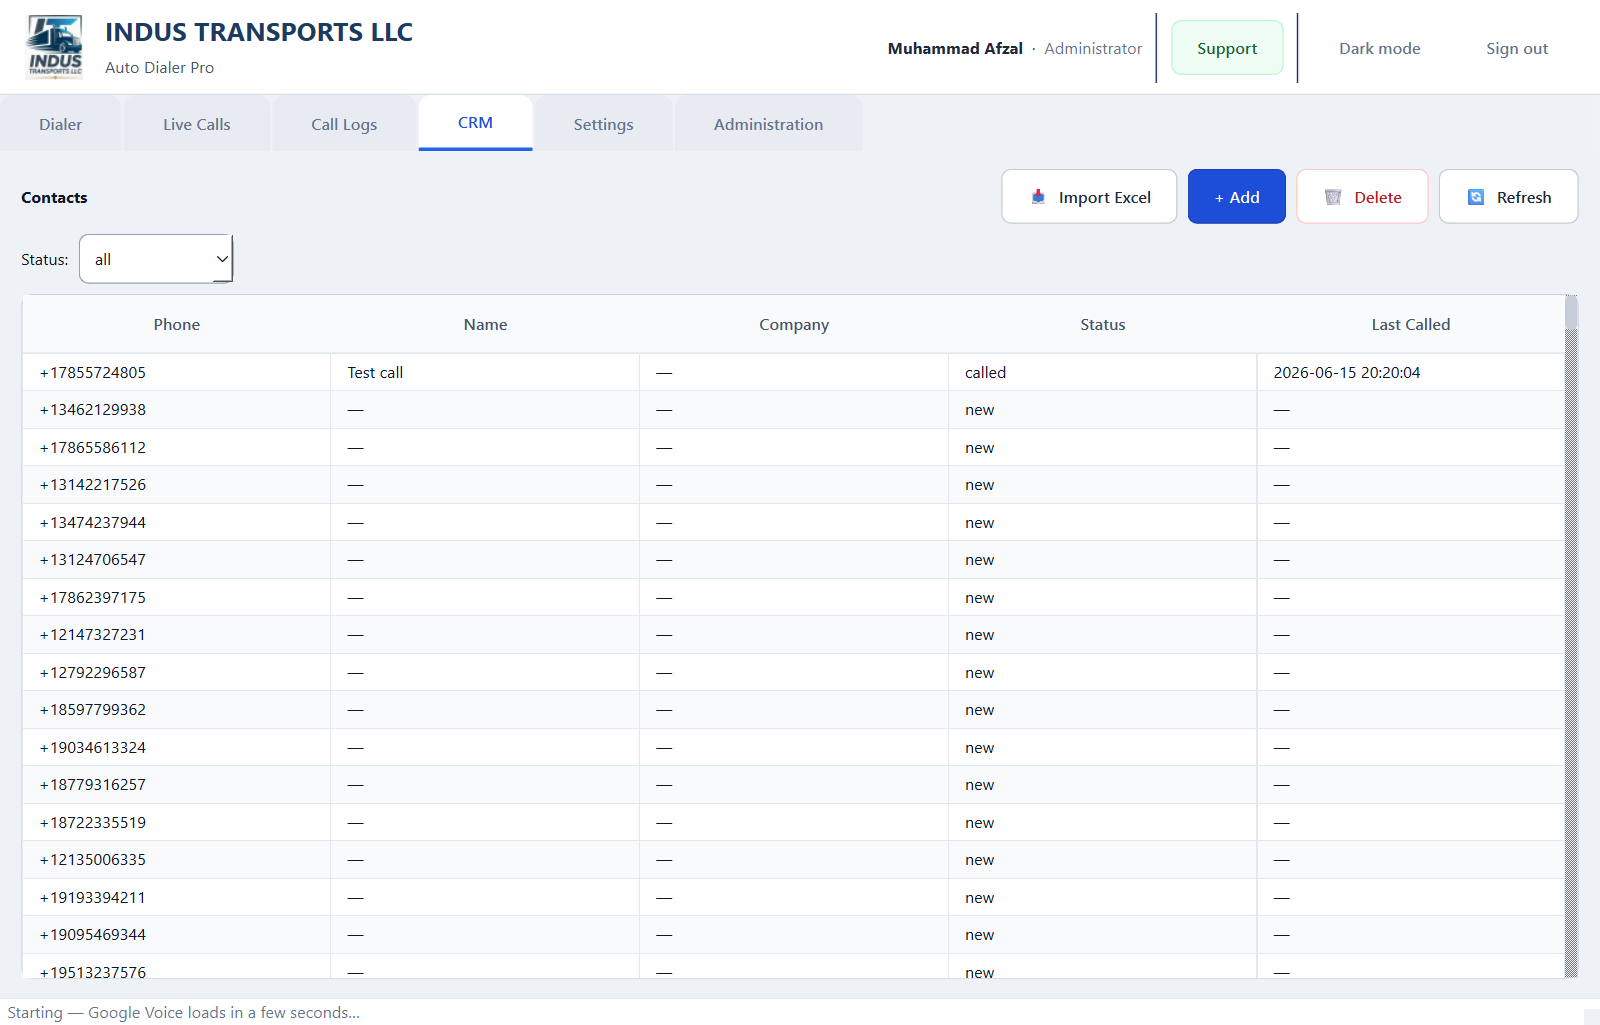Open the Call Logs tab
This screenshot has height=1025, width=1600.
(344, 124)
